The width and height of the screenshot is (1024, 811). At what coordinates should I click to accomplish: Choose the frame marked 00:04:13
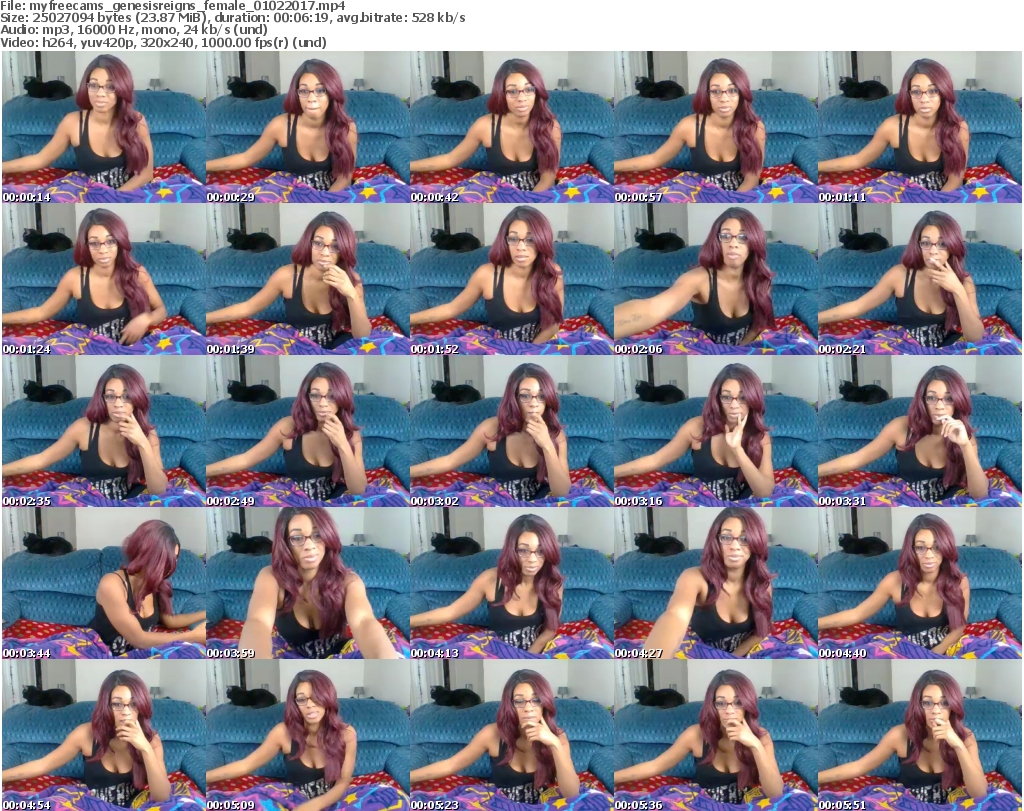(511, 584)
